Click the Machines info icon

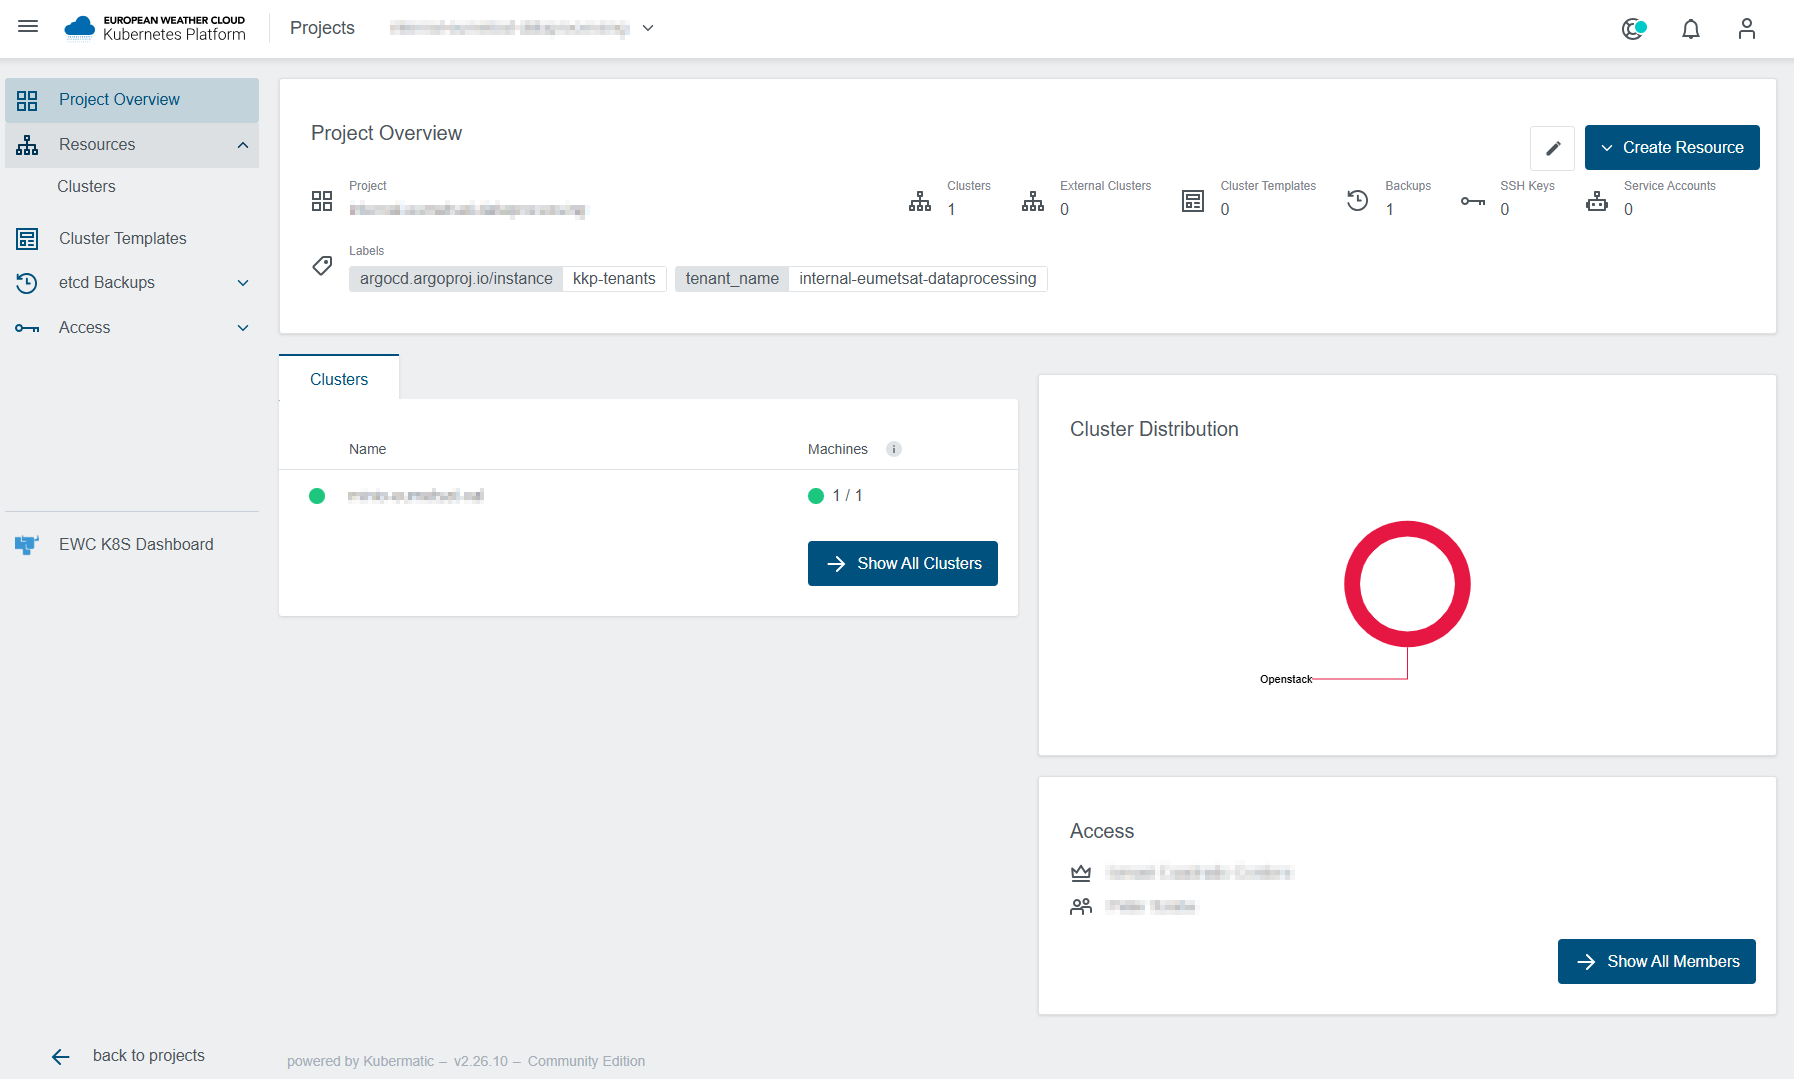(x=894, y=449)
